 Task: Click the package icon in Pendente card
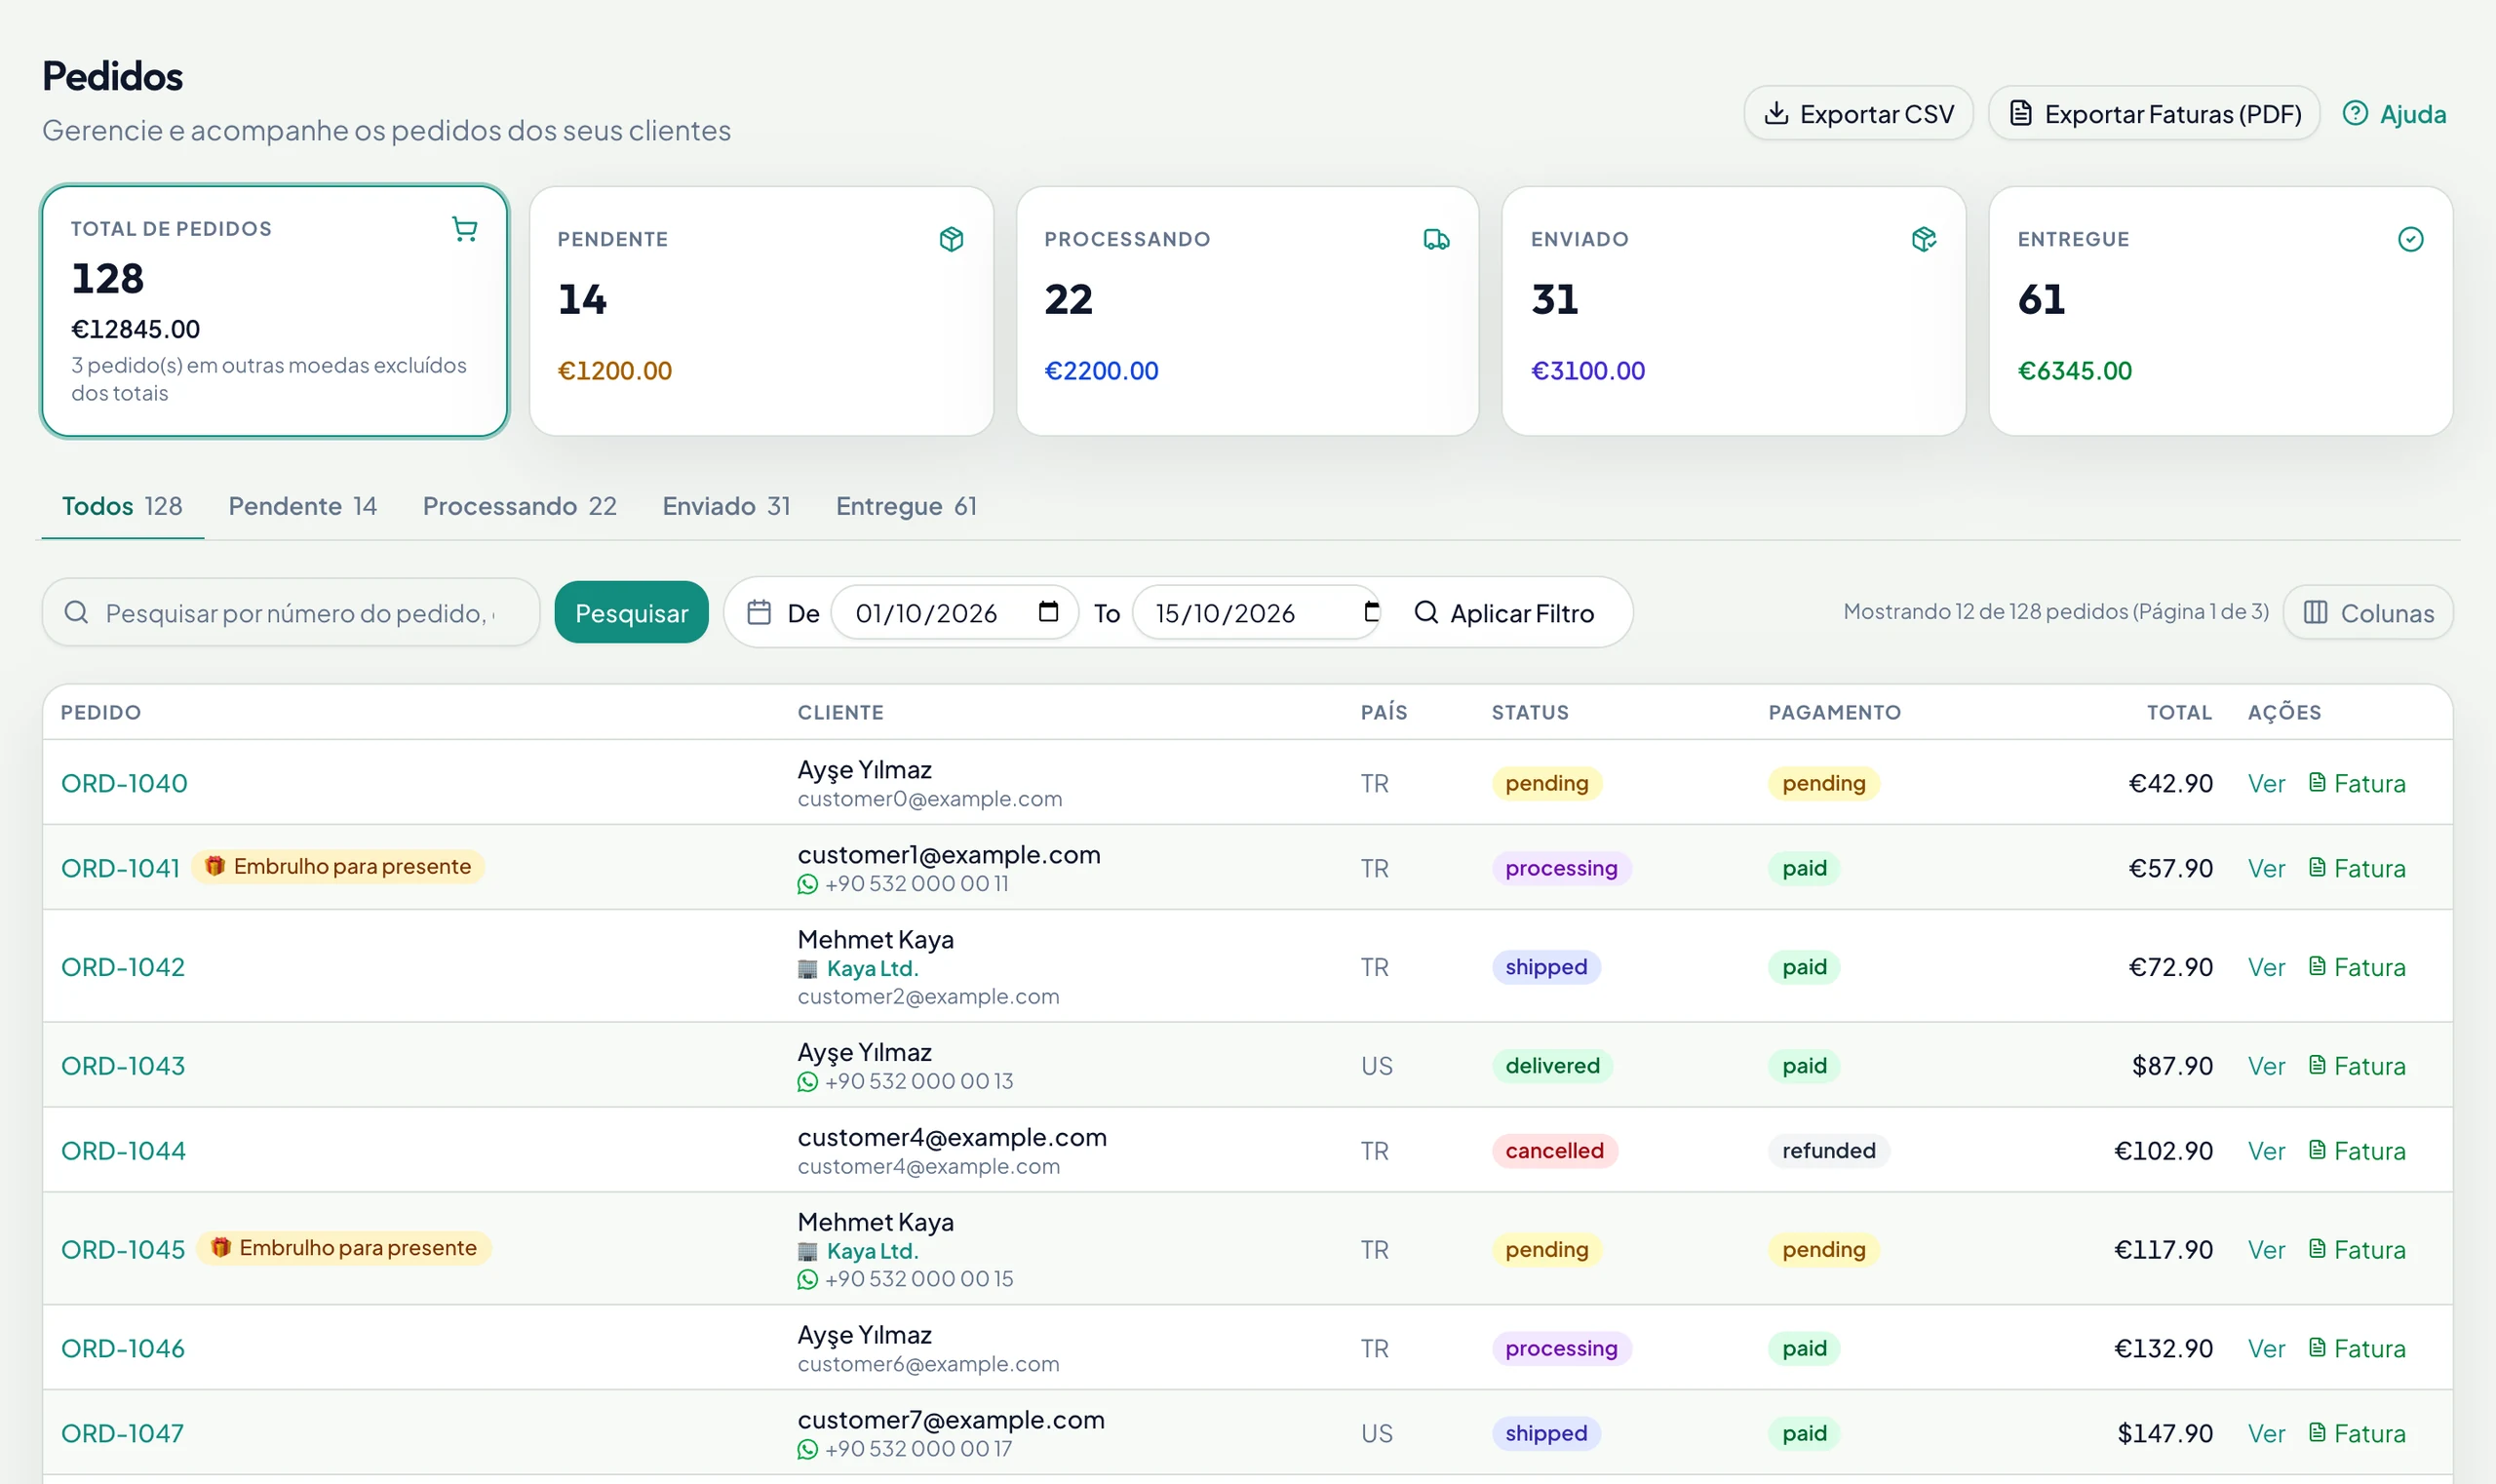pyautogui.click(x=951, y=239)
